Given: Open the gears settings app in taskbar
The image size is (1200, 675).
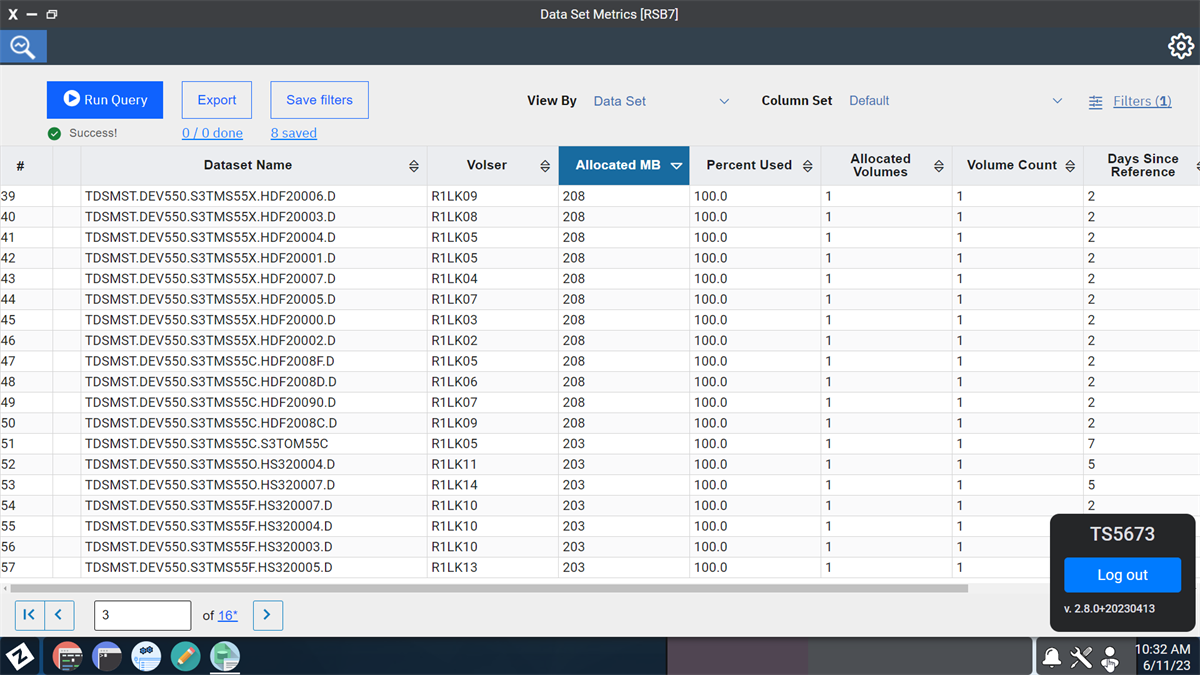Looking at the screenshot, I should [x=146, y=657].
